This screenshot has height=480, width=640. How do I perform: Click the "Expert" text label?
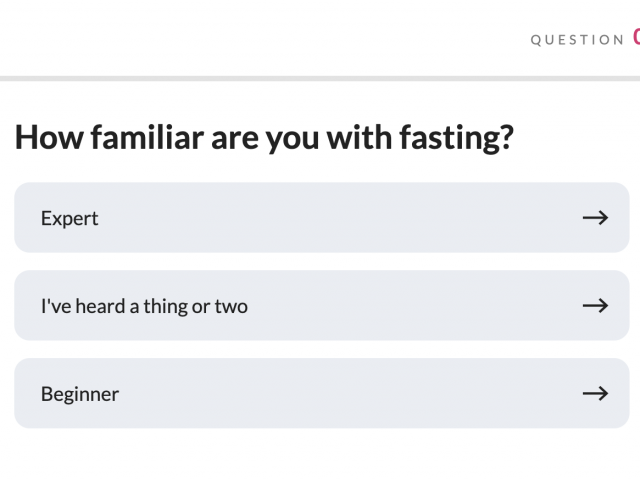(x=69, y=218)
